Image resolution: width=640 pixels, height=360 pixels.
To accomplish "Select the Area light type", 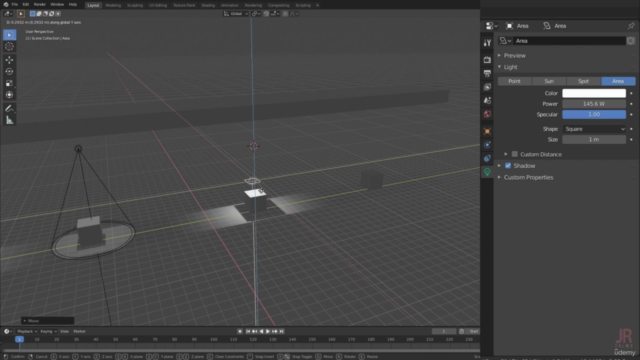I will (x=618, y=81).
